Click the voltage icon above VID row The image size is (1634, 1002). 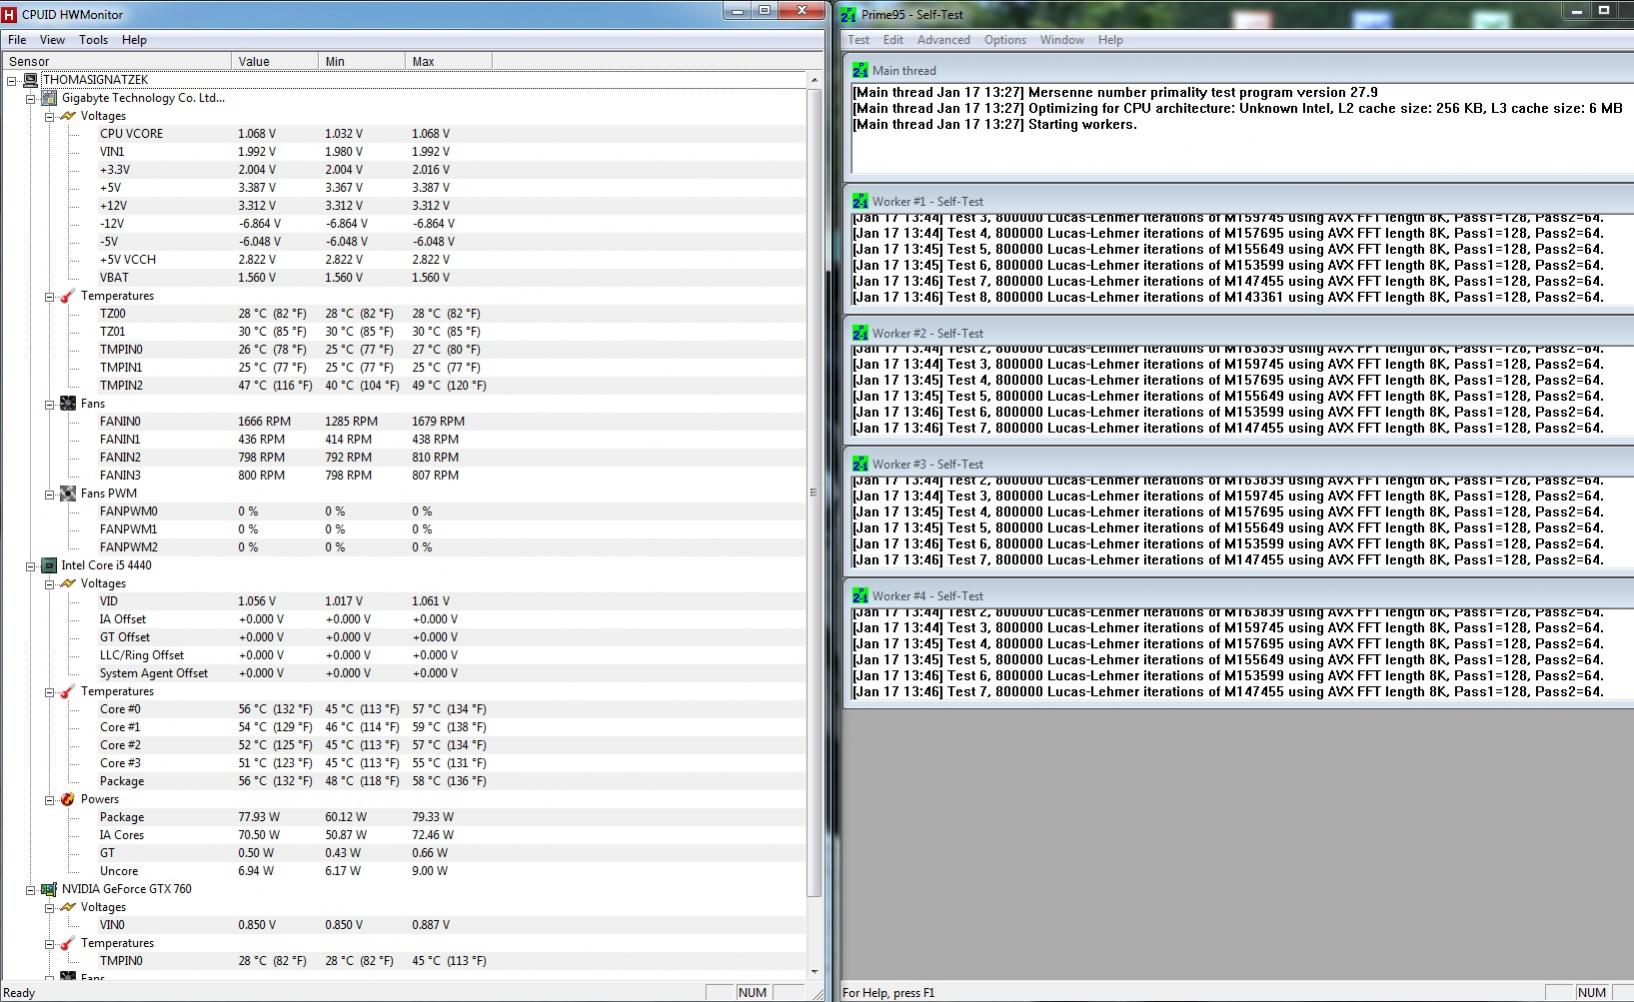[67, 584]
